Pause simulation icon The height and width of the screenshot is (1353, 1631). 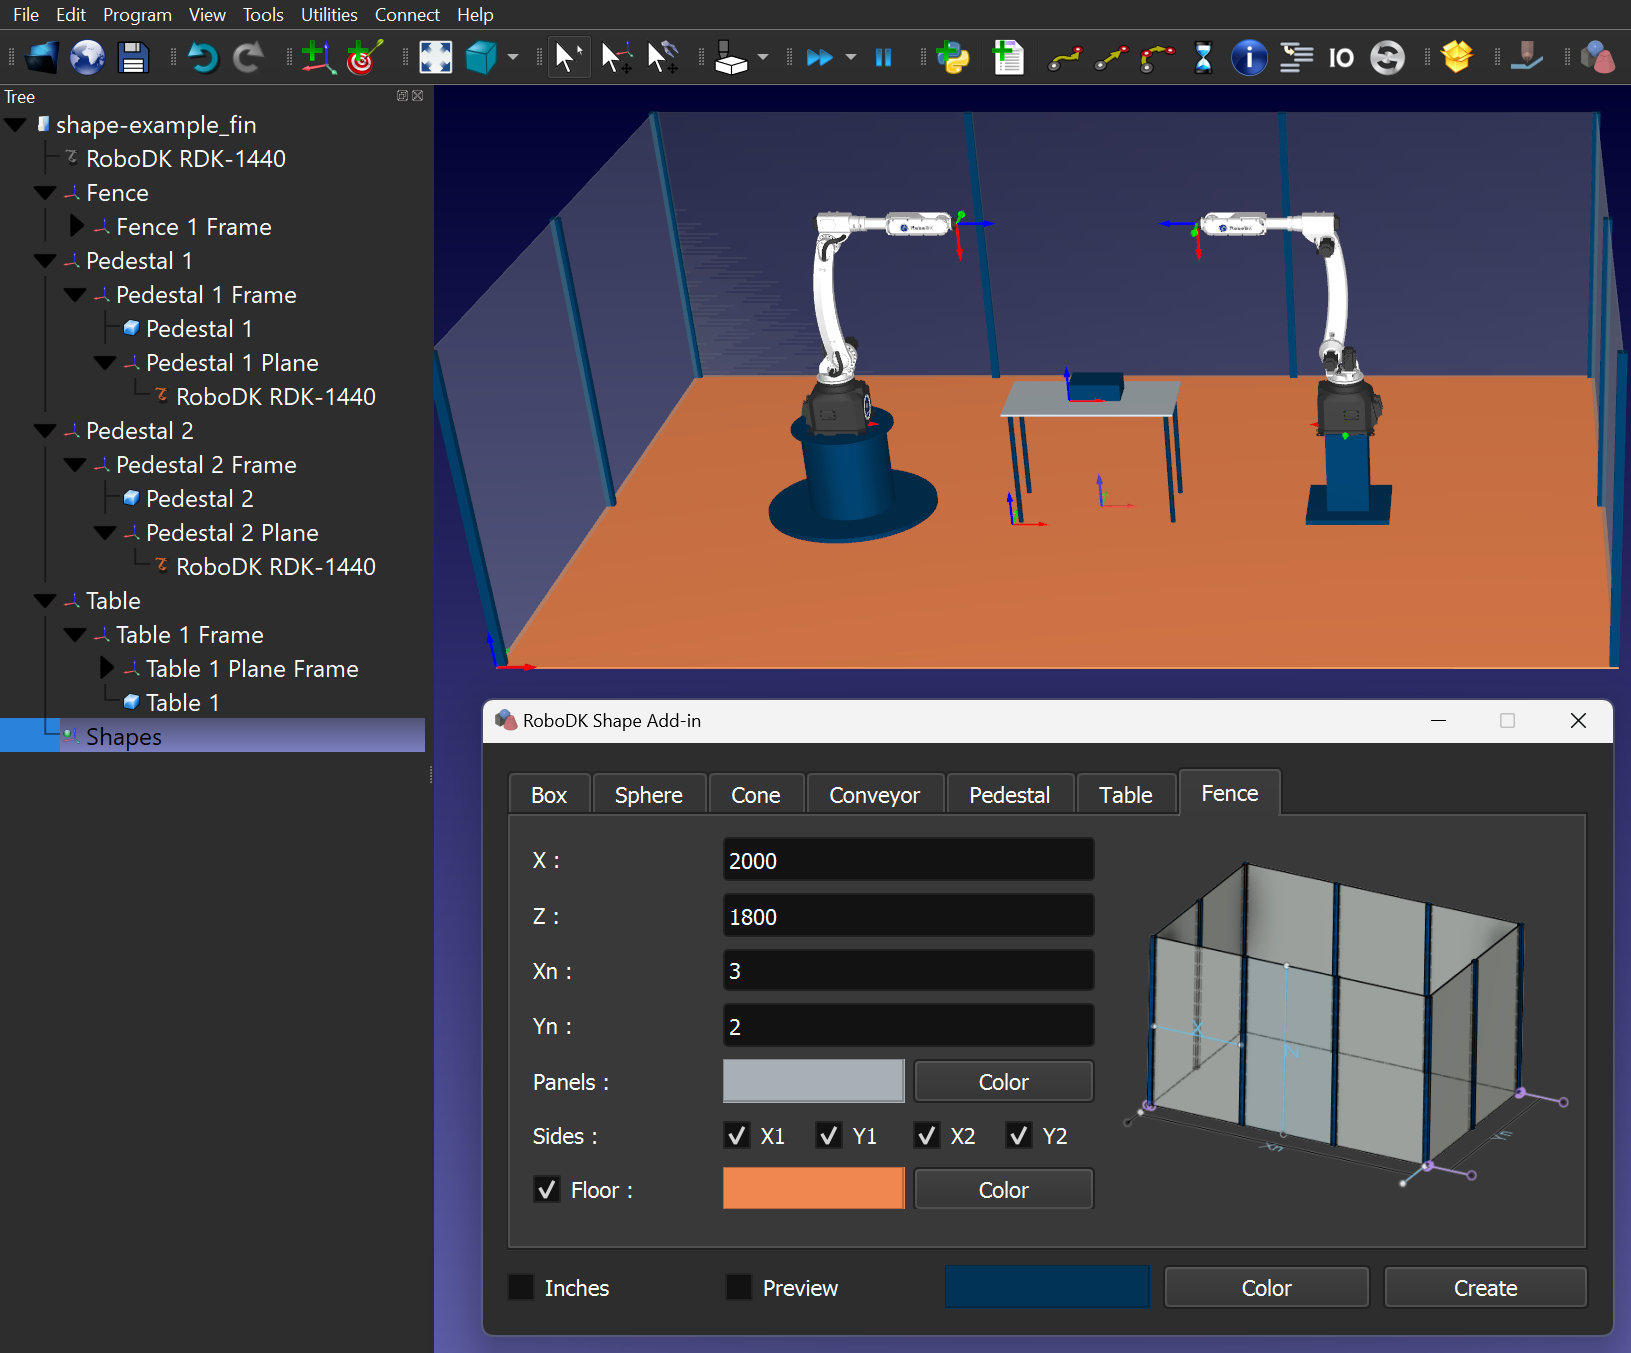pyautogui.click(x=883, y=57)
